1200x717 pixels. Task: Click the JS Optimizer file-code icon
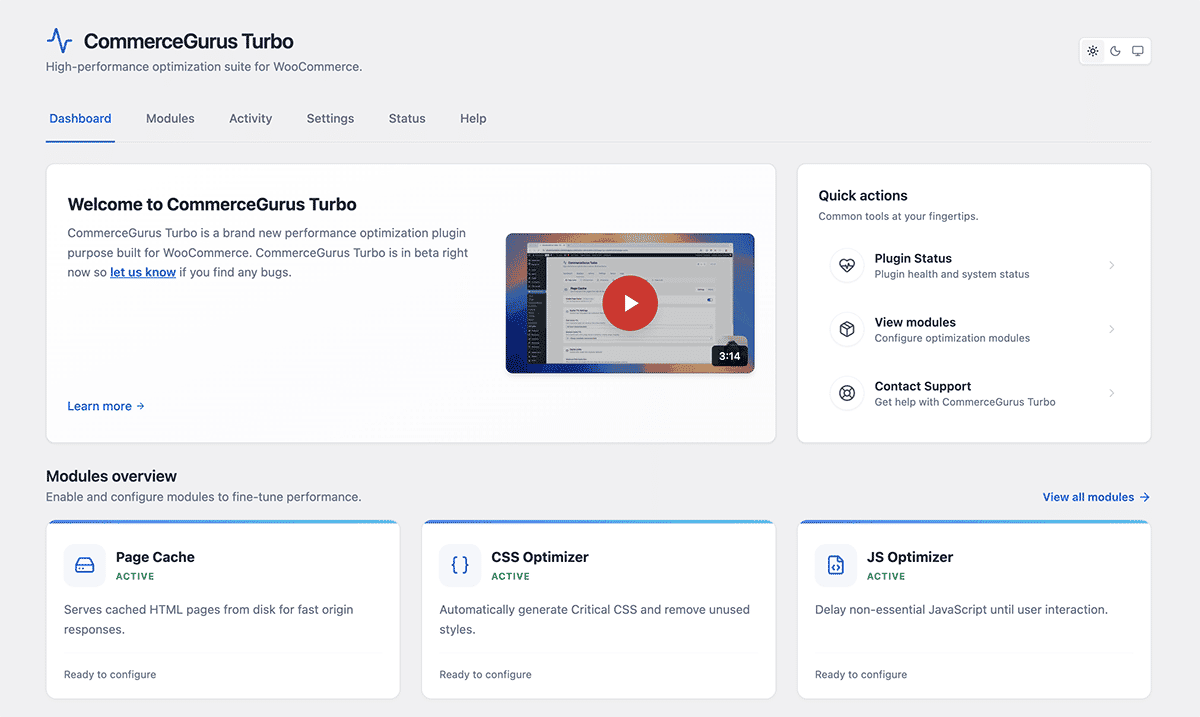(x=836, y=566)
